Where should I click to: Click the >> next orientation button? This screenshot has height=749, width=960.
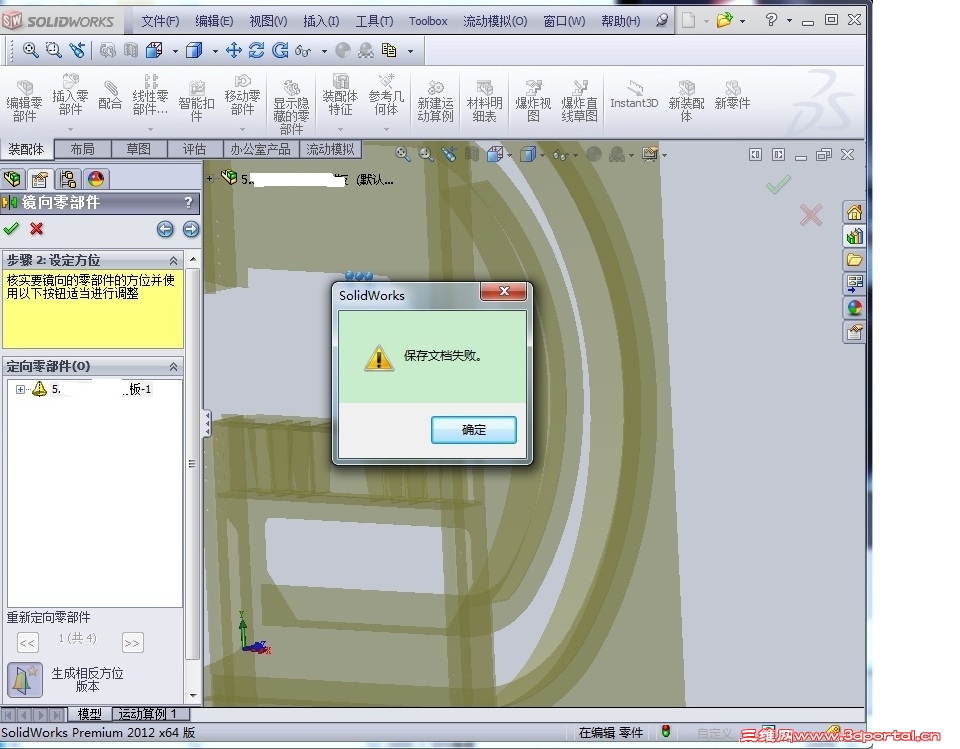click(132, 642)
